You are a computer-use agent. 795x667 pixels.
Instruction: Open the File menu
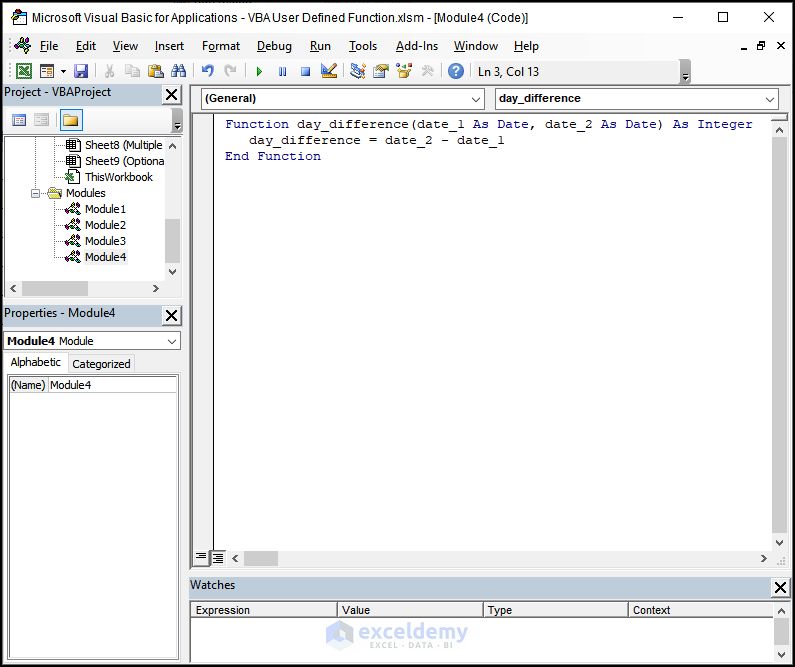(x=49, y=46)
